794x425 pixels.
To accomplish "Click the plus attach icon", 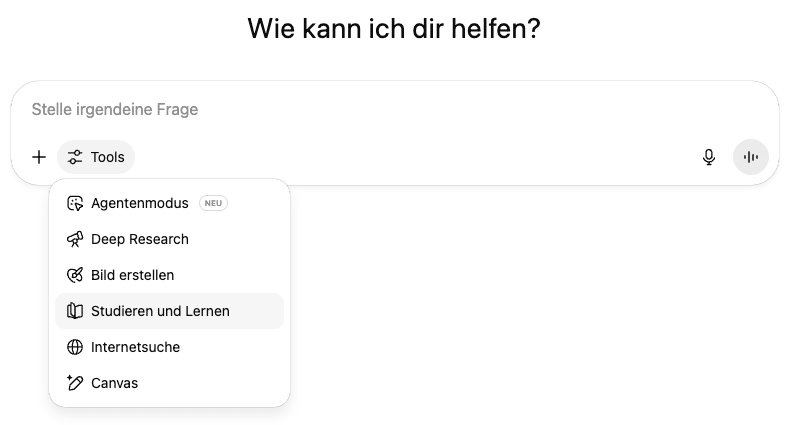I will point(39,157).
